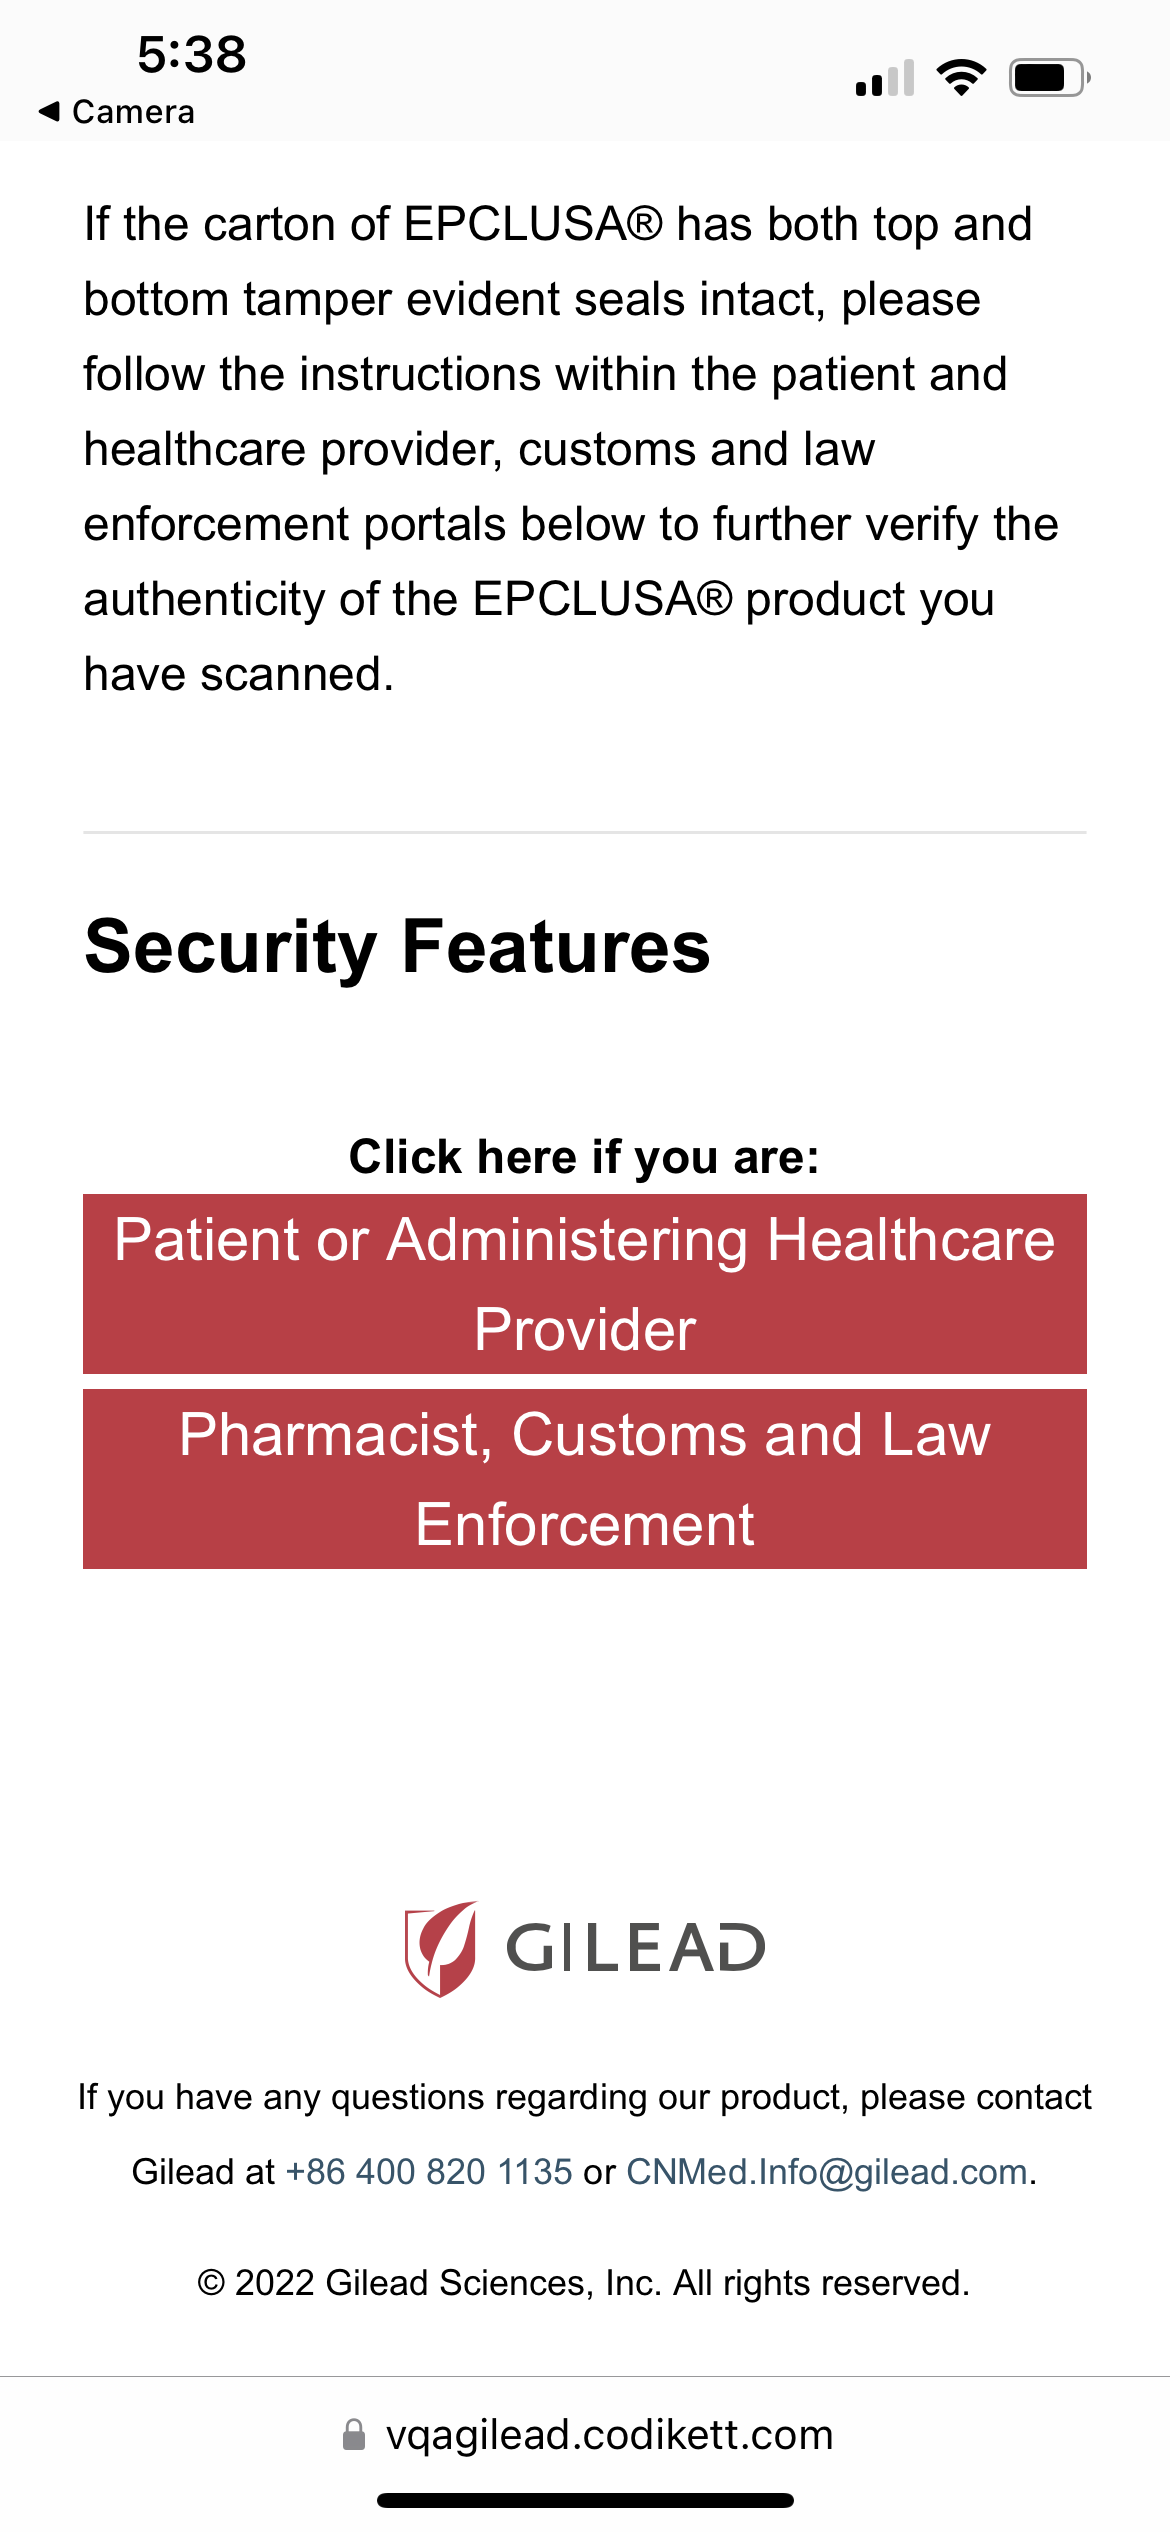This screenshot has width=1170, height=2532.
Task: Tap the cellular signal strength icon
Action: 885,78
